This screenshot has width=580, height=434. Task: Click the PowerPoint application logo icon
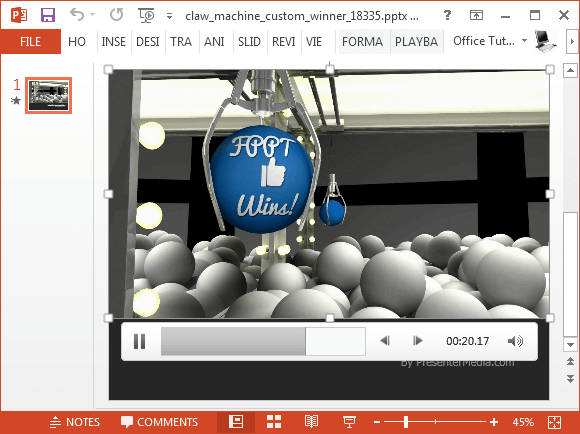(x=18, y=15)
